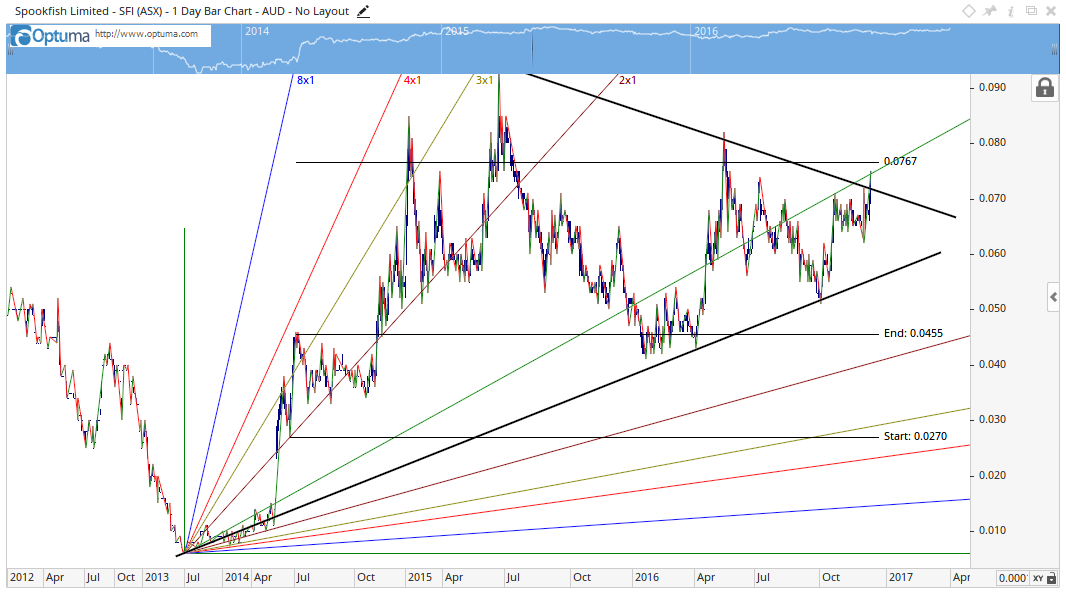
Task: Click the Optuma logo
Action: coord(51,36)
